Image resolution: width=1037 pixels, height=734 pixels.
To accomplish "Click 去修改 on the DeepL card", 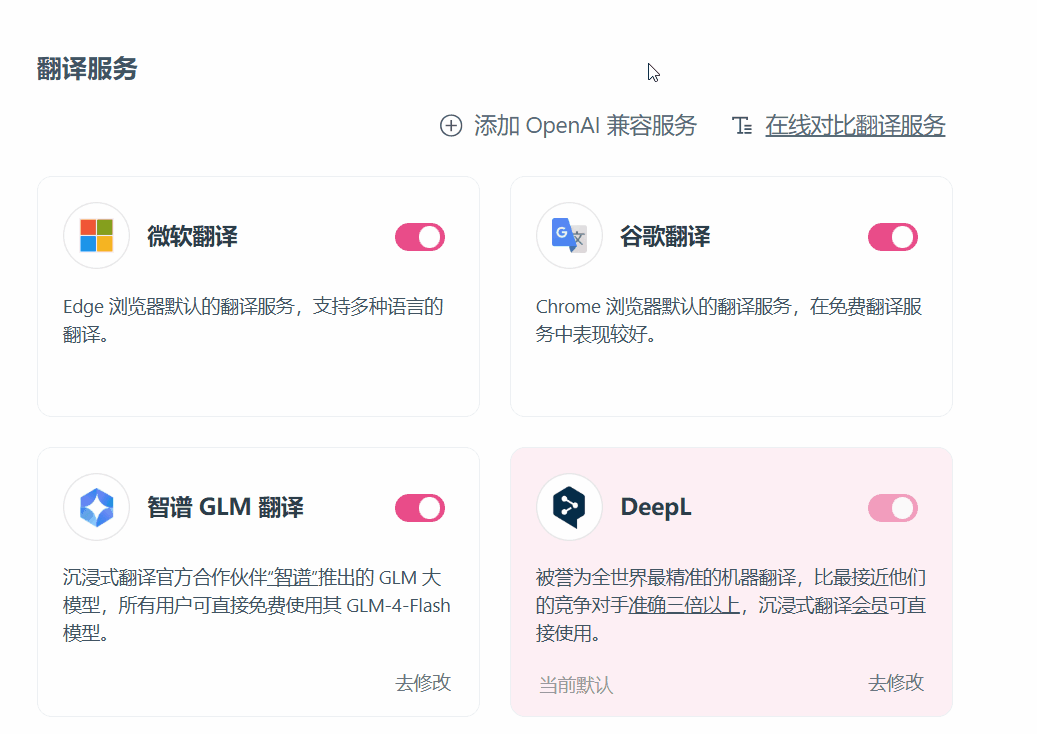I will coord(896,682).
